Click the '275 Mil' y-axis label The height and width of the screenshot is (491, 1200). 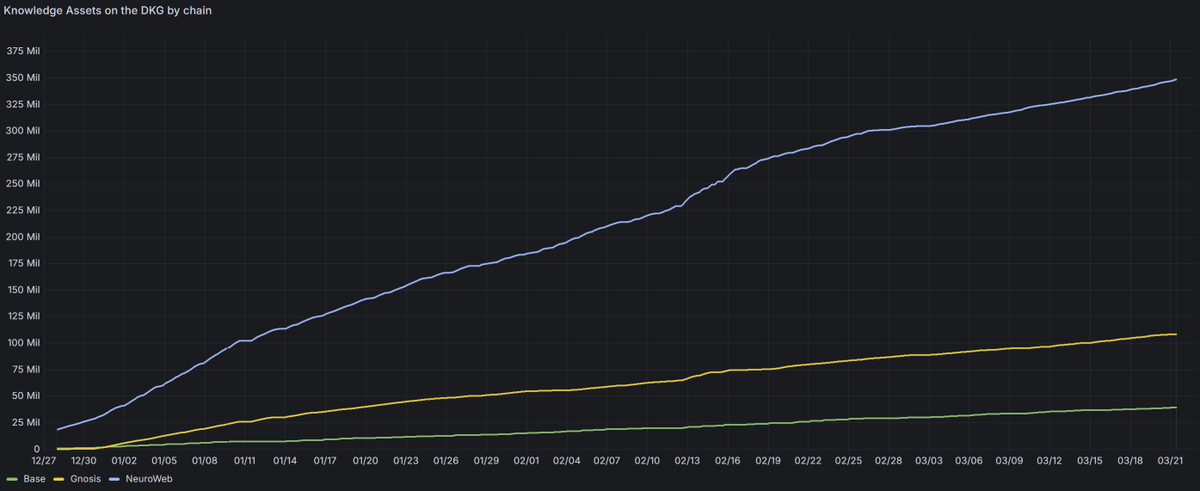coord(22,157)
